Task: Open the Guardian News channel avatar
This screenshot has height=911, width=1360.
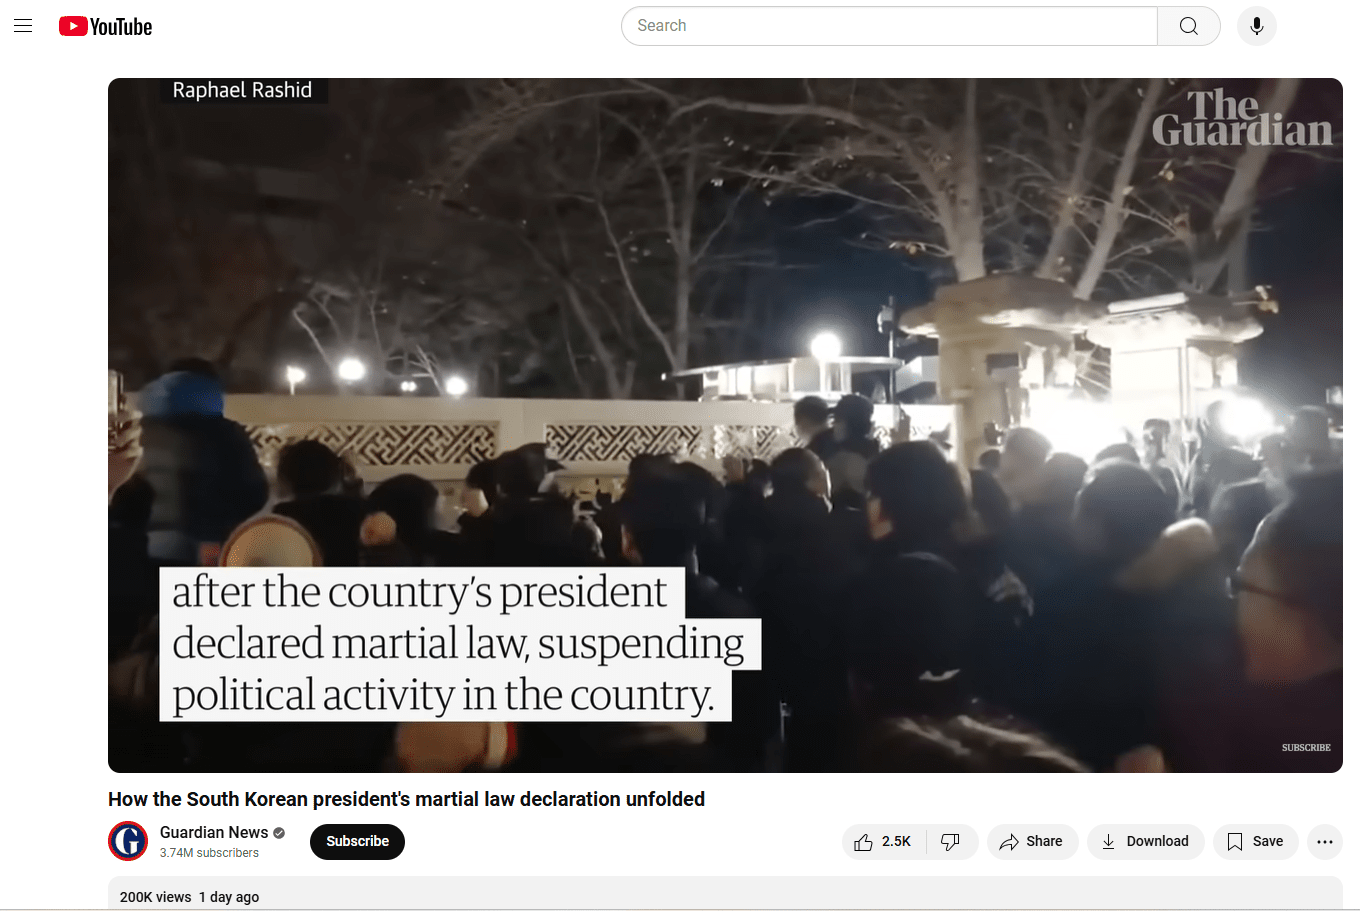Action: (x=128, y=841)
